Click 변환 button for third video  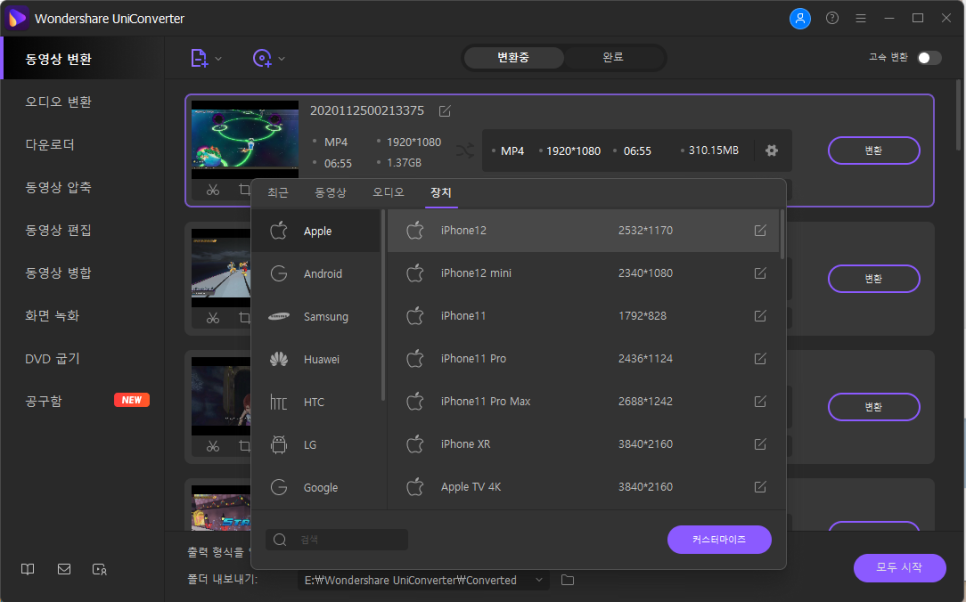(x=874, y=407)
